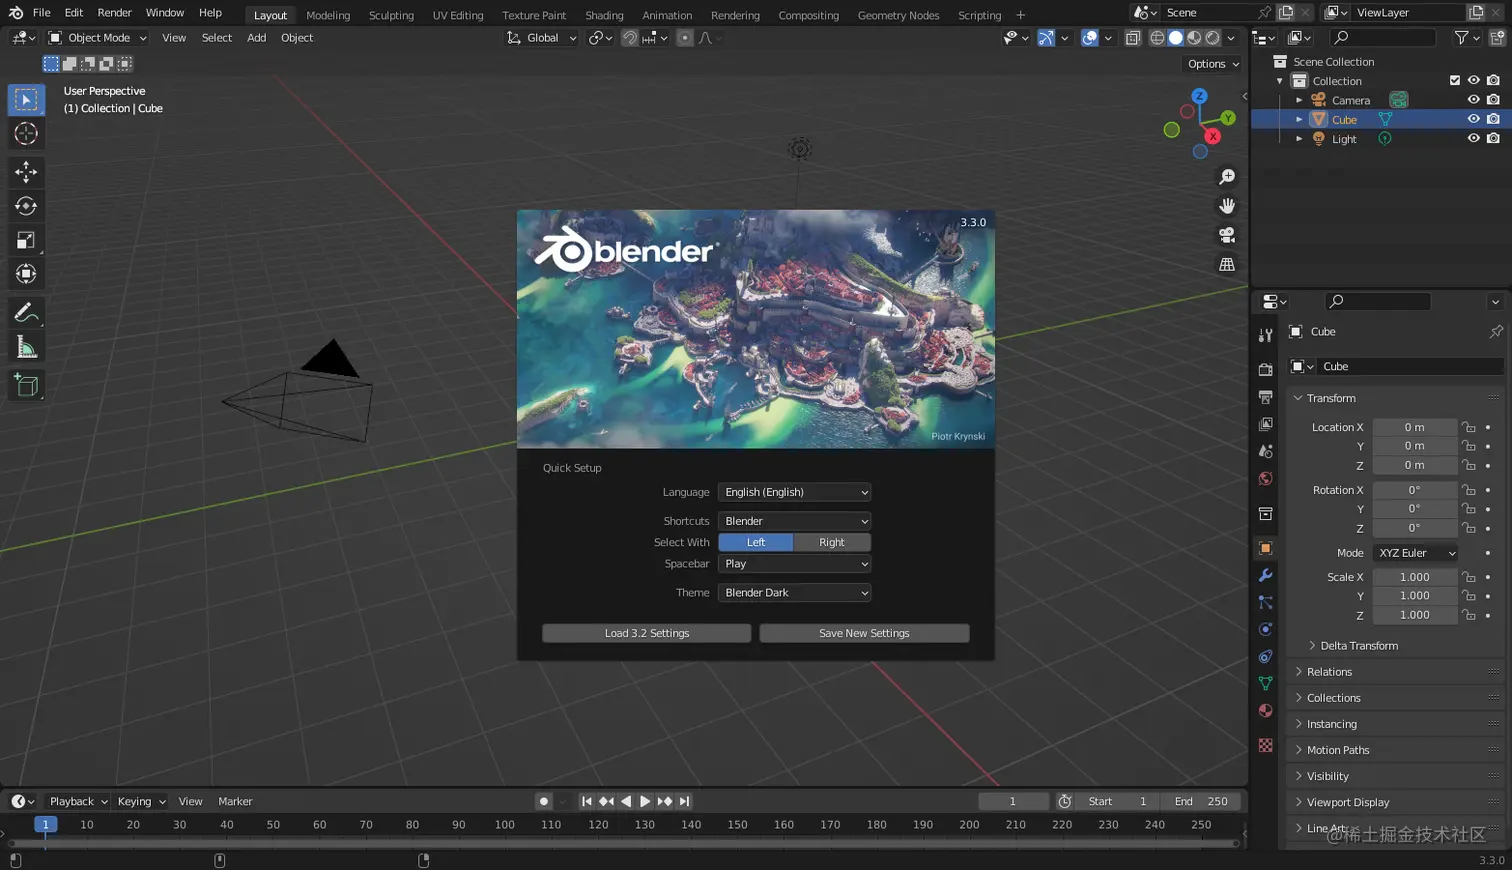Screen dimensions: 1512x870
Task: Click the End frame 250 field
Action: (1201, 801)
